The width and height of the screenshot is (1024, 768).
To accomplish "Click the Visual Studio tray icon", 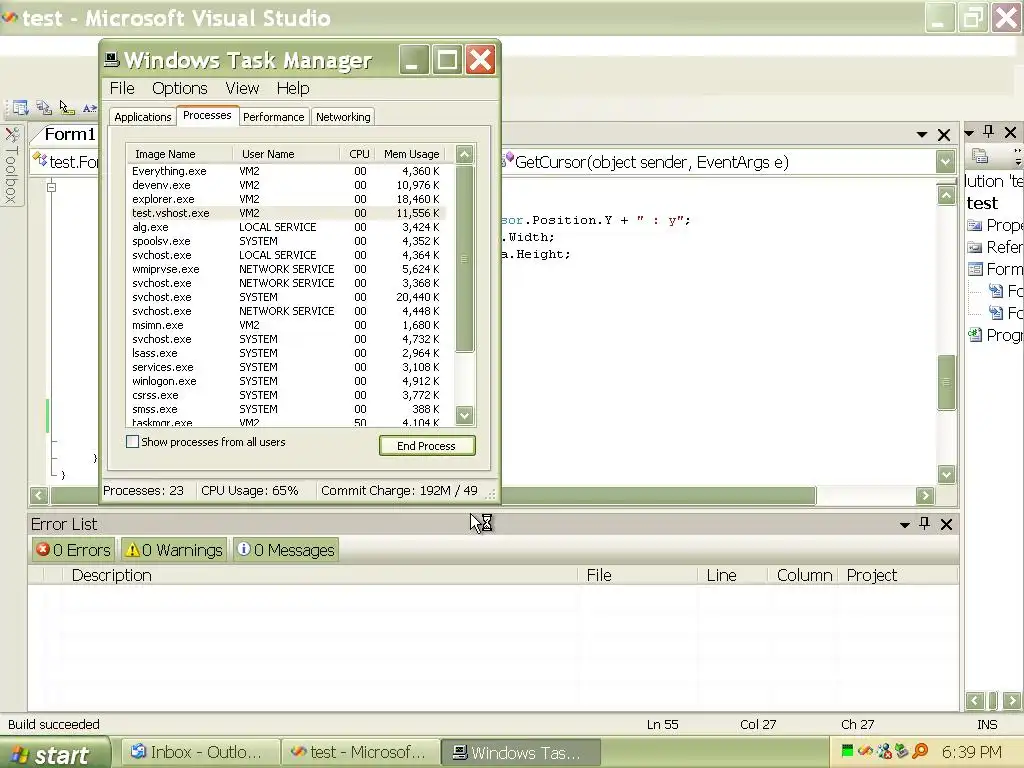I will 865,751.
